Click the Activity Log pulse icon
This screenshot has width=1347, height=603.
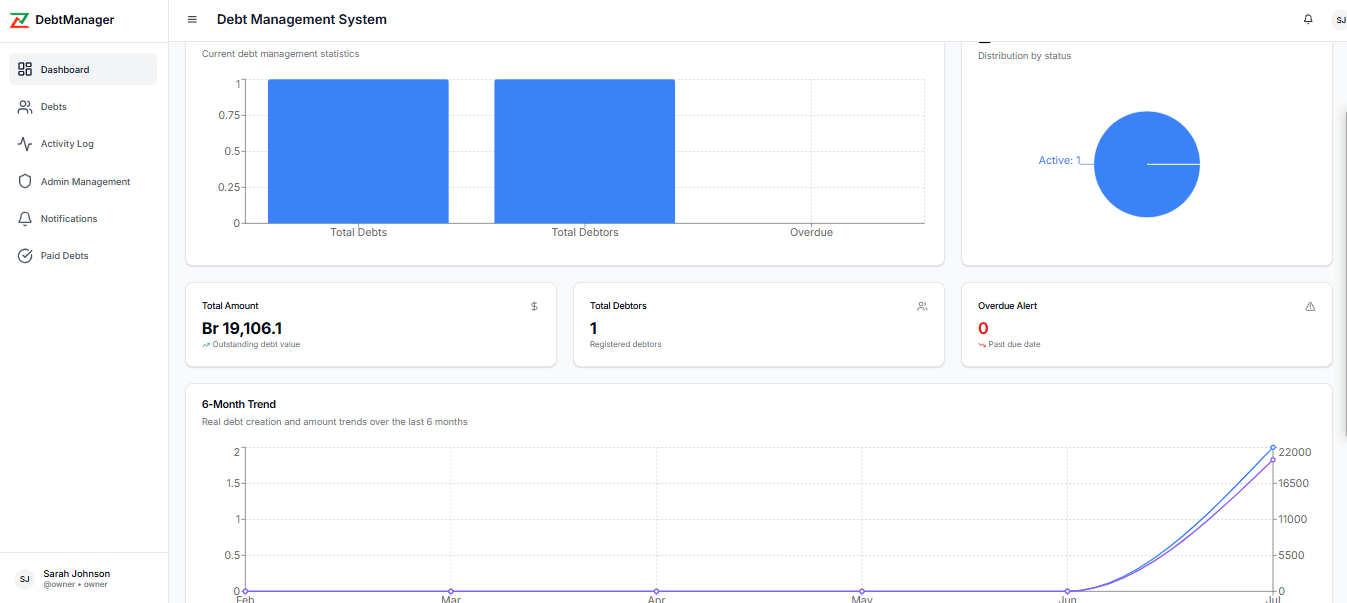[x=25, y=144]
